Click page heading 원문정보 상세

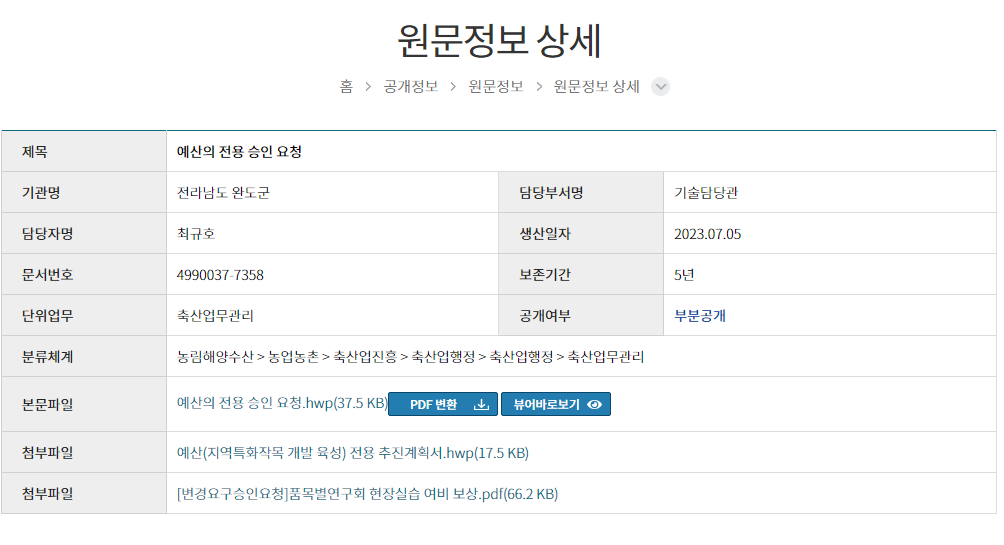coord(499,40)
